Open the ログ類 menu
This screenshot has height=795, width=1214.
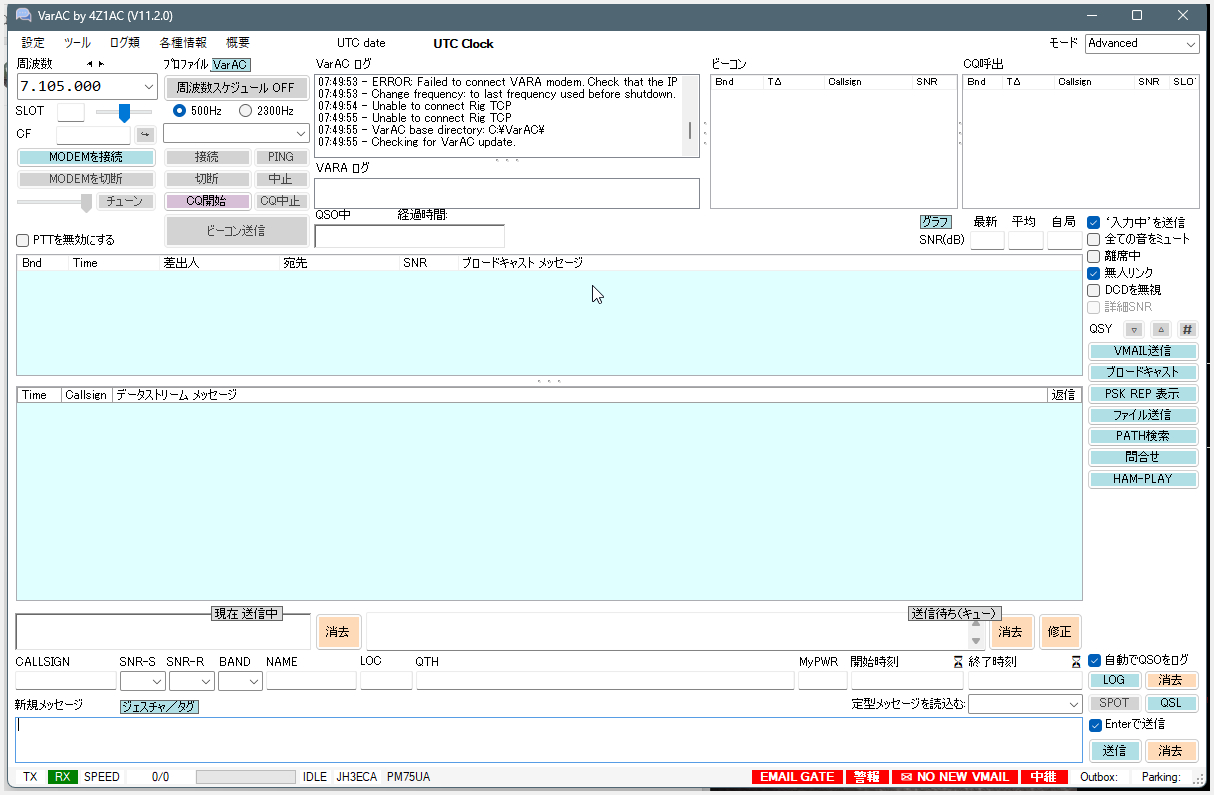(x=125, y=43)
